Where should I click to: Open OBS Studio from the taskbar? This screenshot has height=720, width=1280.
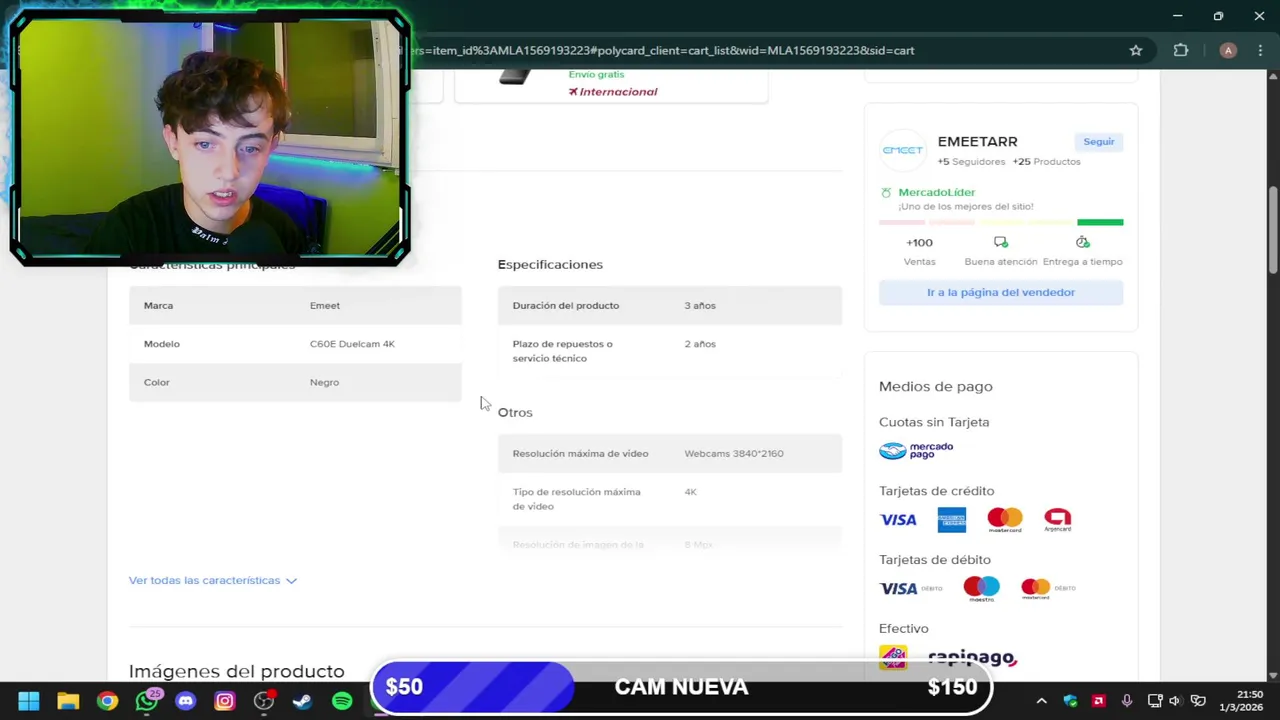[264, 701]
